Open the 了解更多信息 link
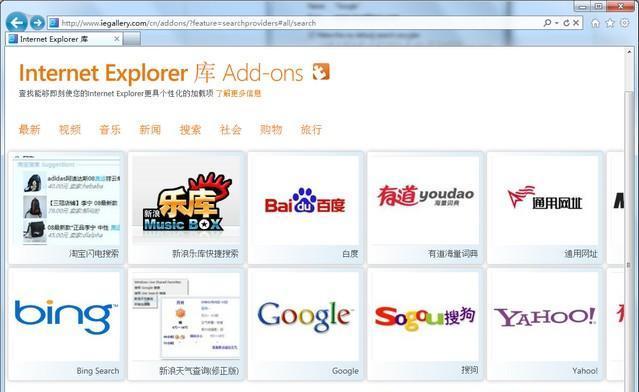Screen dimensions: 639x392 (x=238, y=93)
